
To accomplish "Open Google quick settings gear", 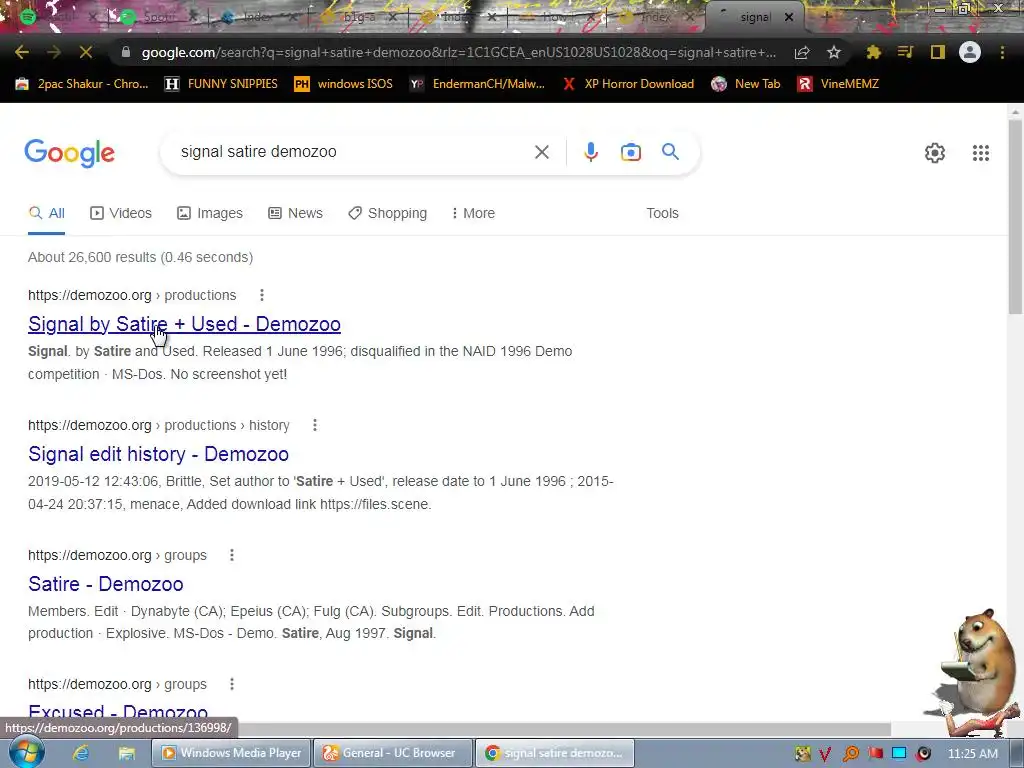I will [935, 153].
